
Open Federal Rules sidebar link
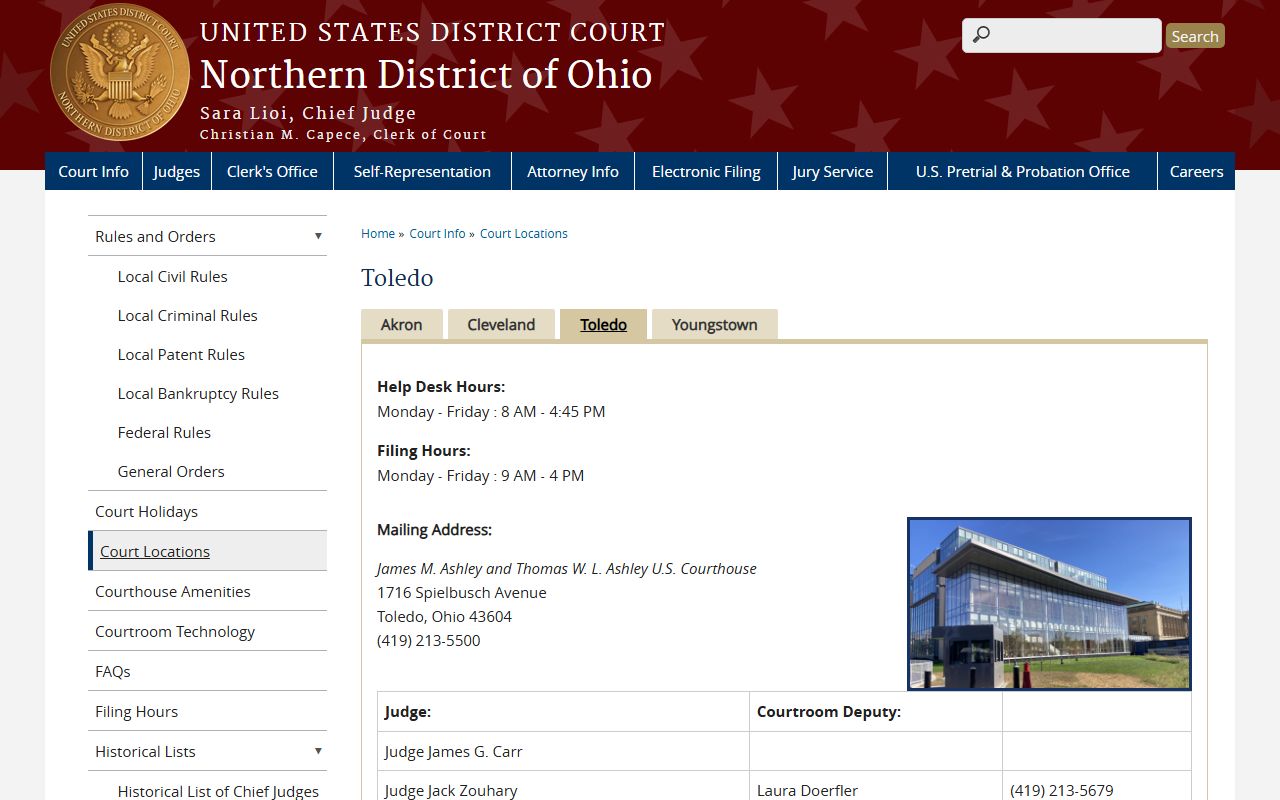pyautogui.click(x=164, y=432)
